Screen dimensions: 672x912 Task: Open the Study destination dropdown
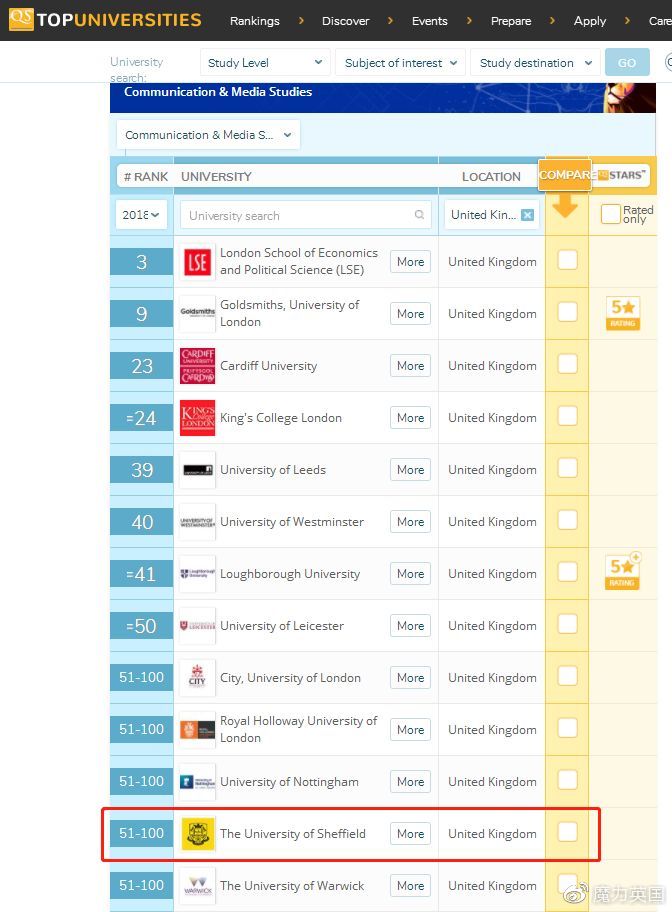[535, 62]
